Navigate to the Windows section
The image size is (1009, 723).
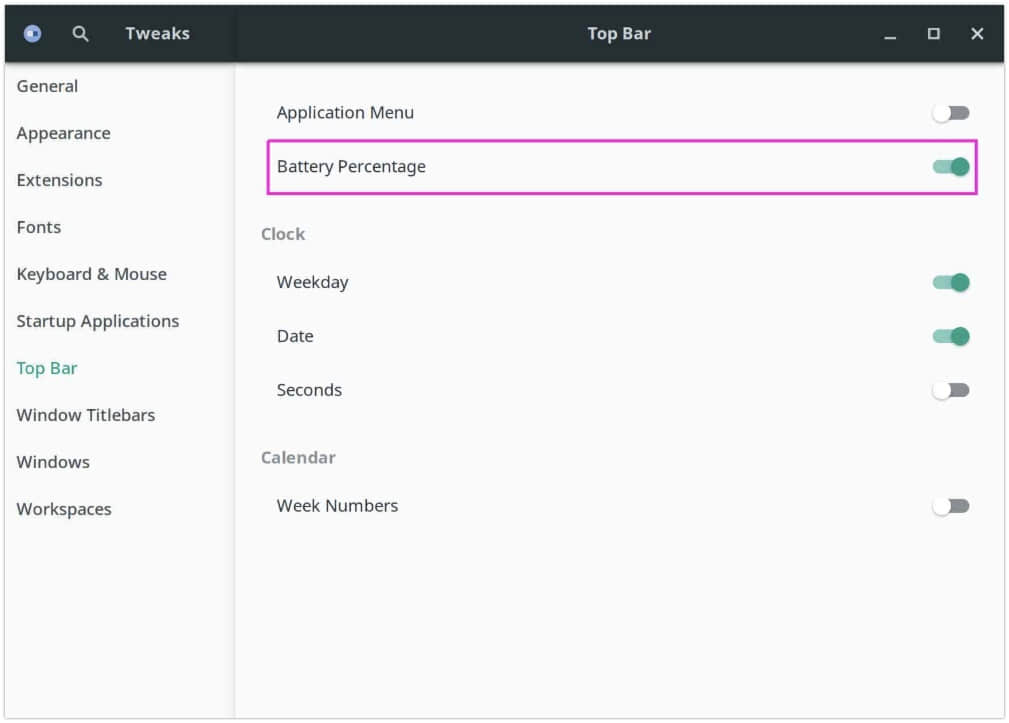click(53, 463)
